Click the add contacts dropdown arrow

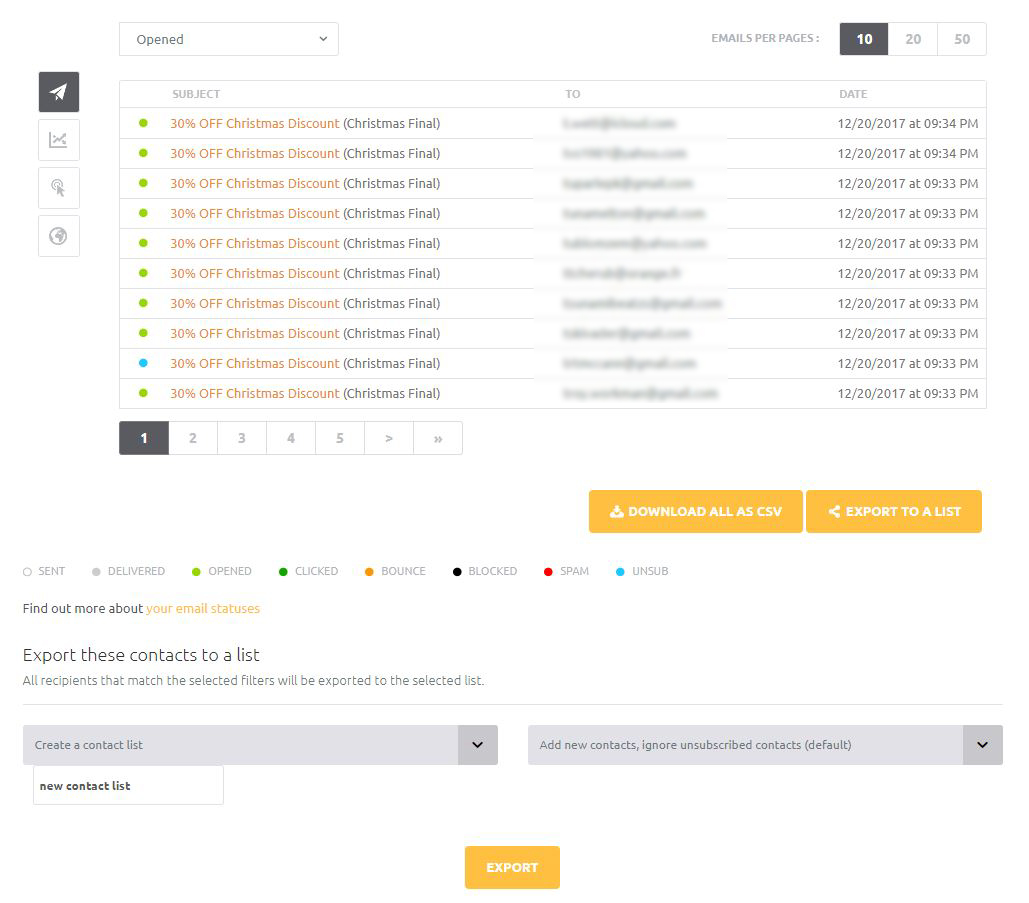982,745
